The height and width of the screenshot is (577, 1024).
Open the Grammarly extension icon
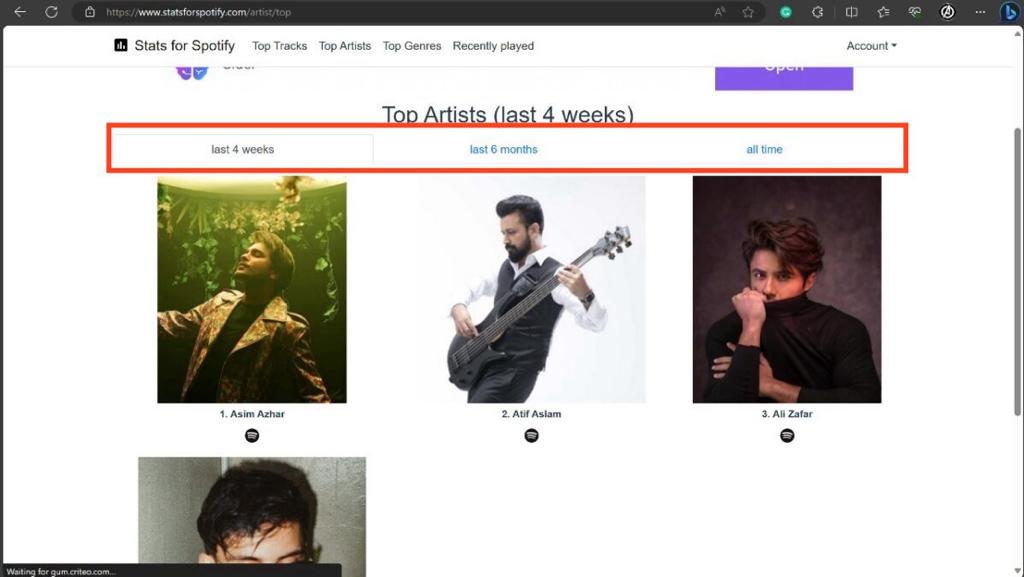pyautogui.click(x=786, y=12)
